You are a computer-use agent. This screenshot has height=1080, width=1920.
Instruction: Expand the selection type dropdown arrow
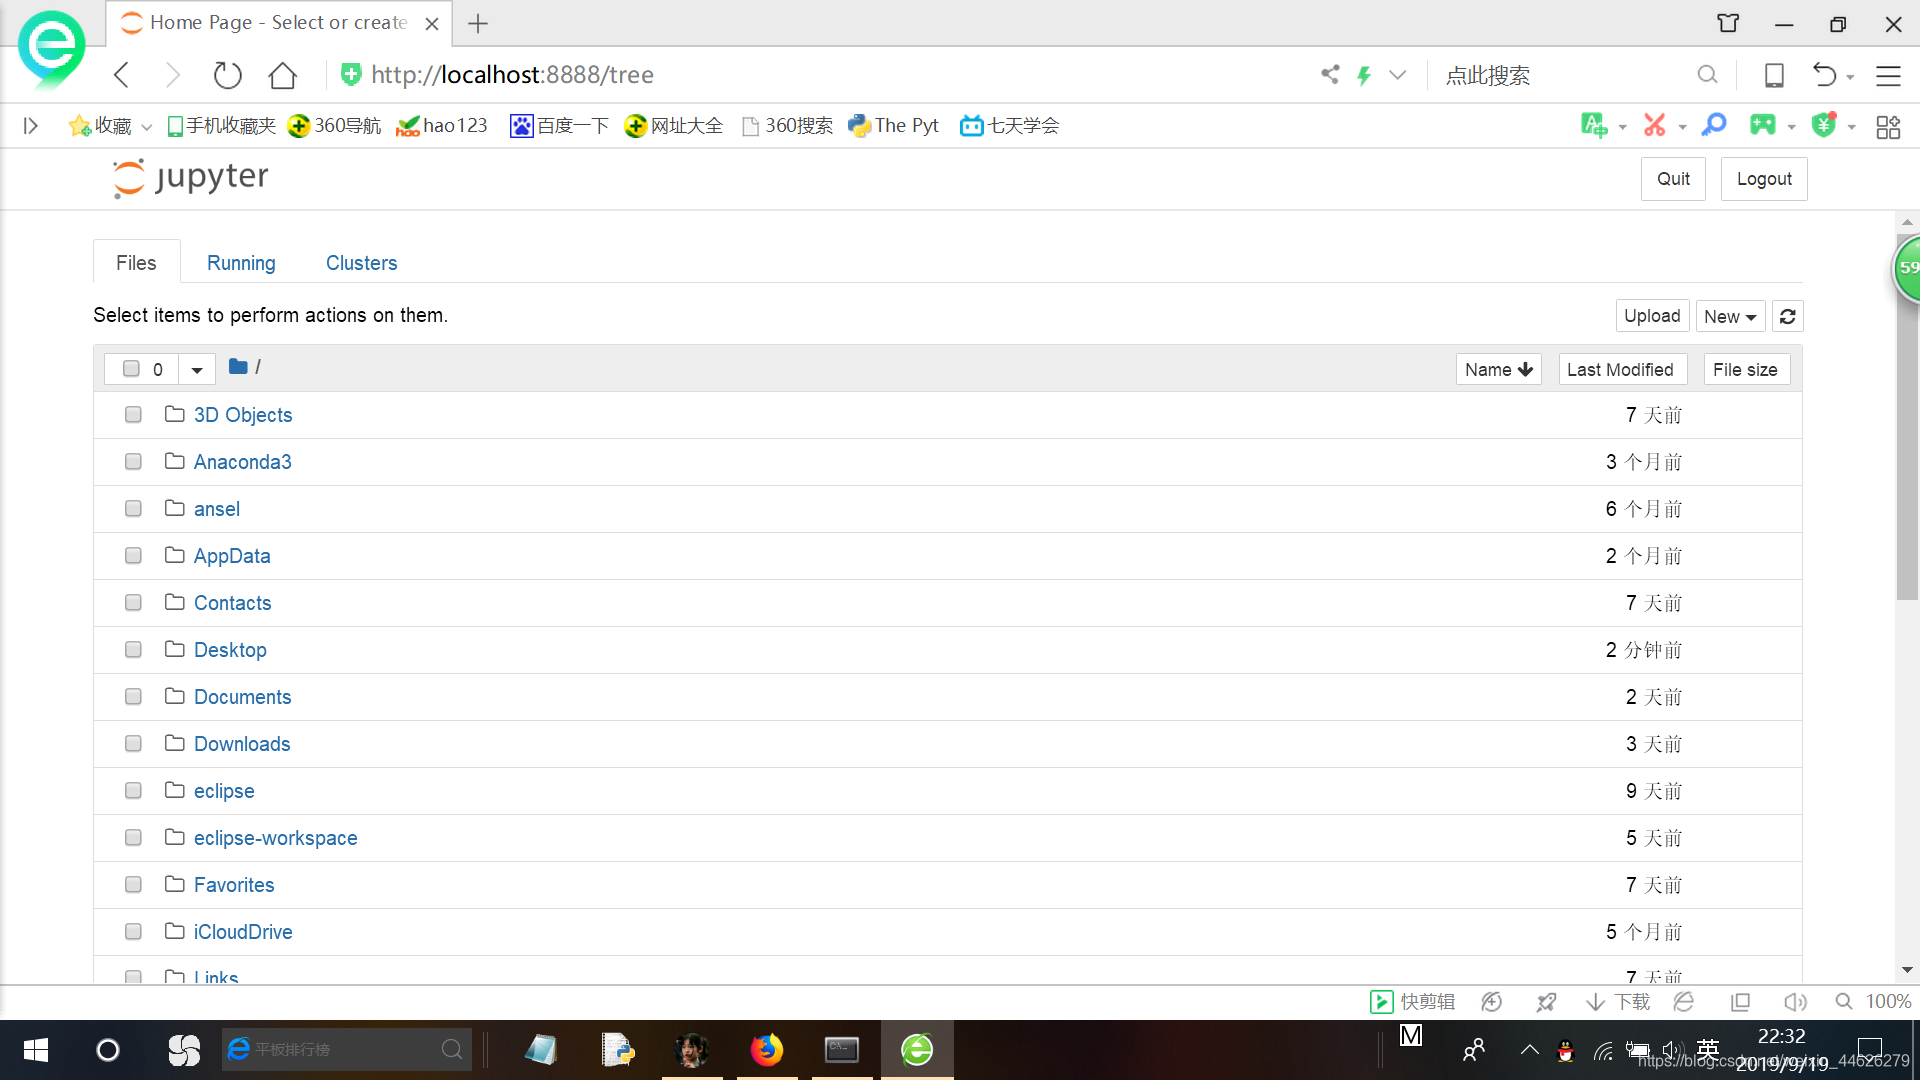tap(197, 369)
